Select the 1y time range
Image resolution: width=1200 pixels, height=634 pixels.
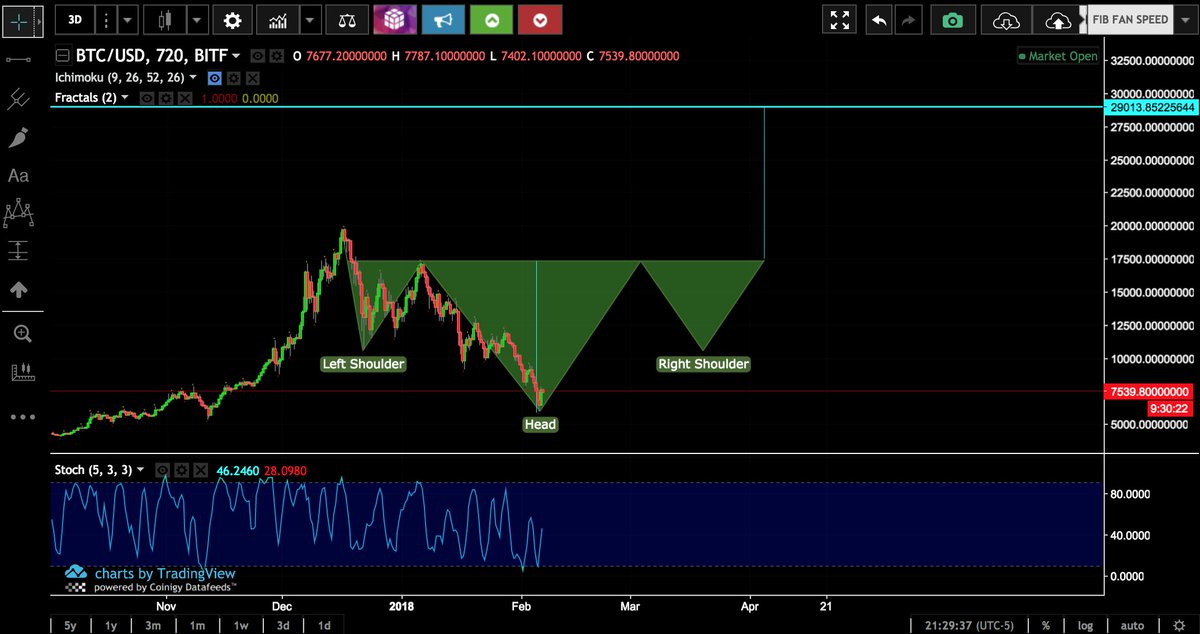[111, 625]
